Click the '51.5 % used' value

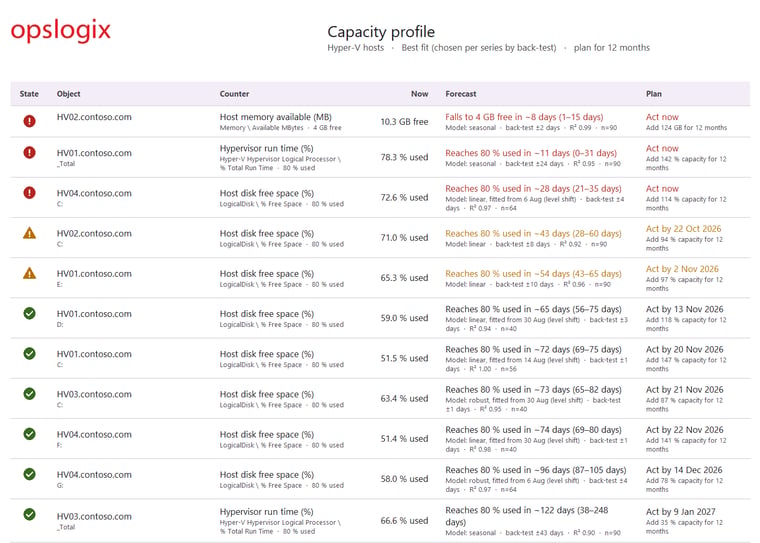point(404,358)
